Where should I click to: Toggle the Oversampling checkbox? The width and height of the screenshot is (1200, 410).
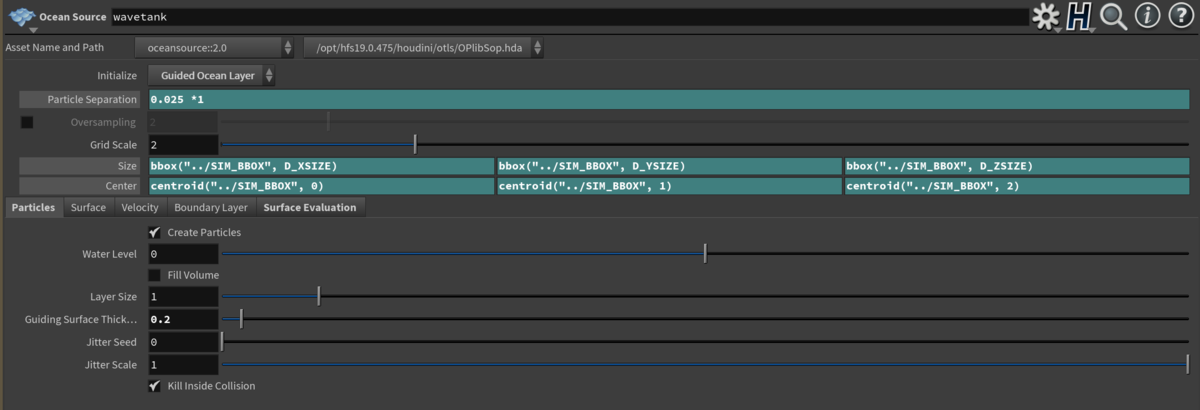(x=27, y=122)
